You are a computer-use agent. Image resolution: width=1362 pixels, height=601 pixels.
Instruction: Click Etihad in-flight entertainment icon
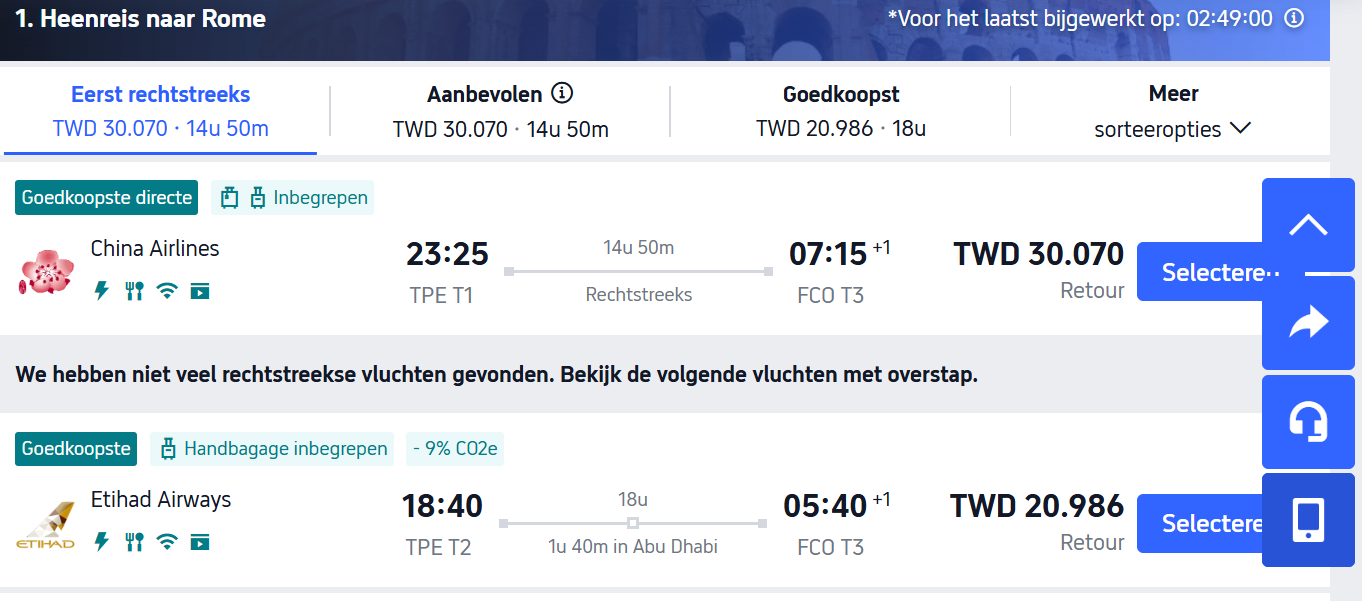pos(200,542)
